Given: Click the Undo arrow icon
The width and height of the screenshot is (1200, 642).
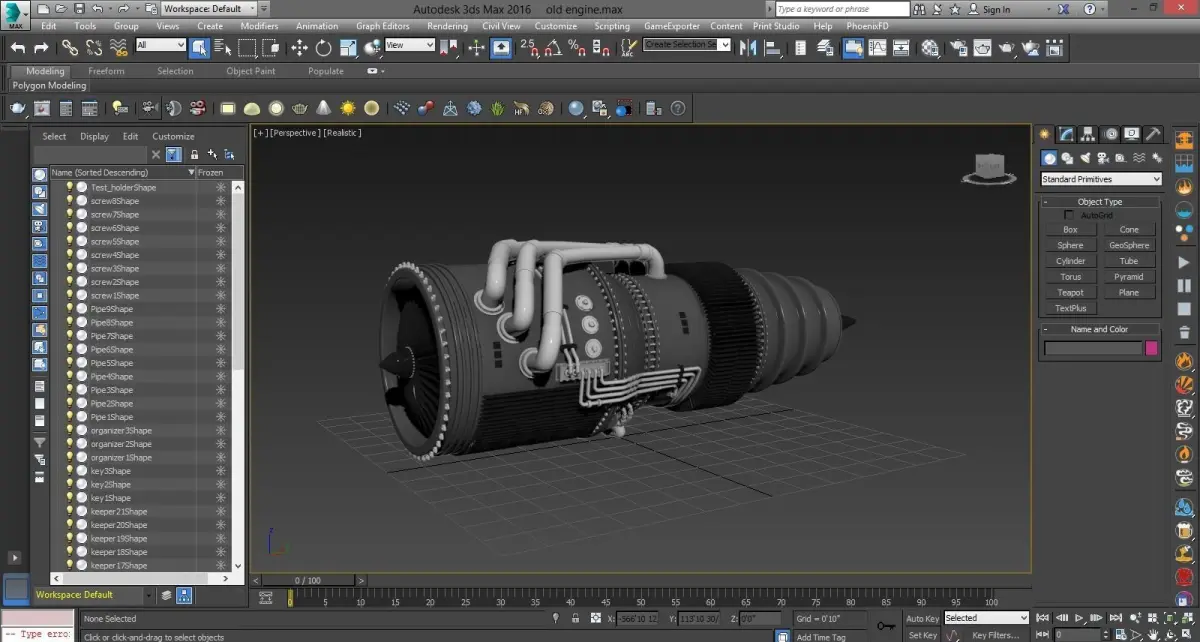Looking at the screenshot, I should click(x=17, y=47).
